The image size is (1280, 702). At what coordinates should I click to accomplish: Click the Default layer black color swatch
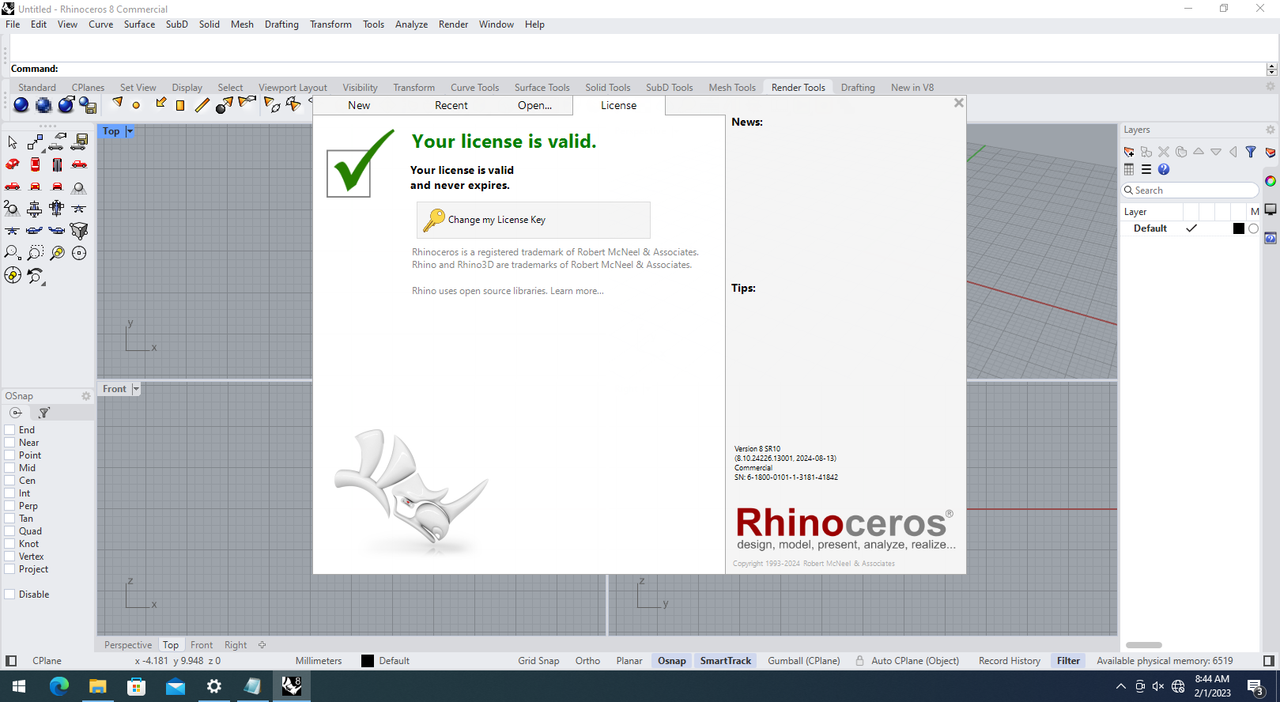[1238, 229]
